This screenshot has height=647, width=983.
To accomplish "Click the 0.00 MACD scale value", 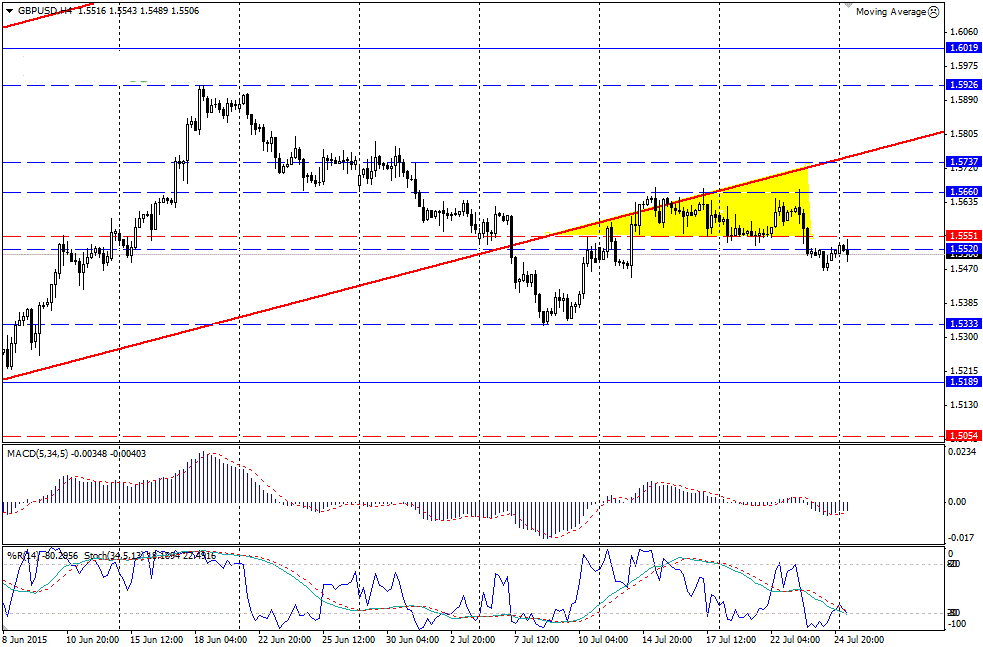I will tap(958, 502).
